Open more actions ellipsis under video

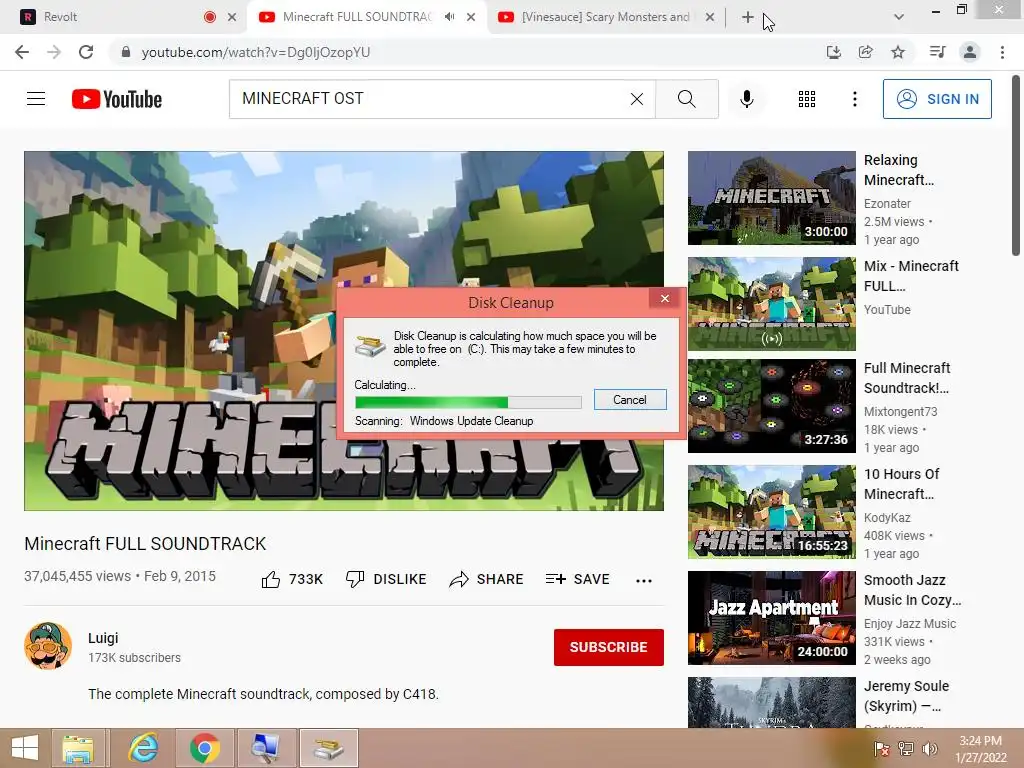(x=644, y=581)
